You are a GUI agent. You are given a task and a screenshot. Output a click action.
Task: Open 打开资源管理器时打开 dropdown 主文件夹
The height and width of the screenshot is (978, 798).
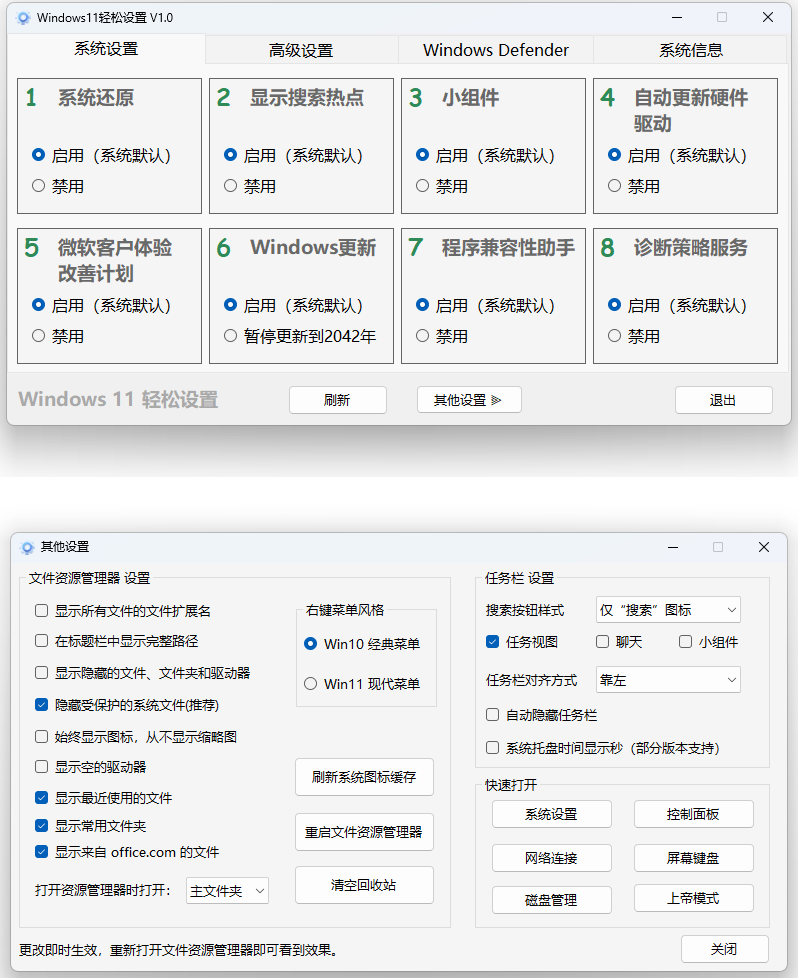(x=228, y=891)
